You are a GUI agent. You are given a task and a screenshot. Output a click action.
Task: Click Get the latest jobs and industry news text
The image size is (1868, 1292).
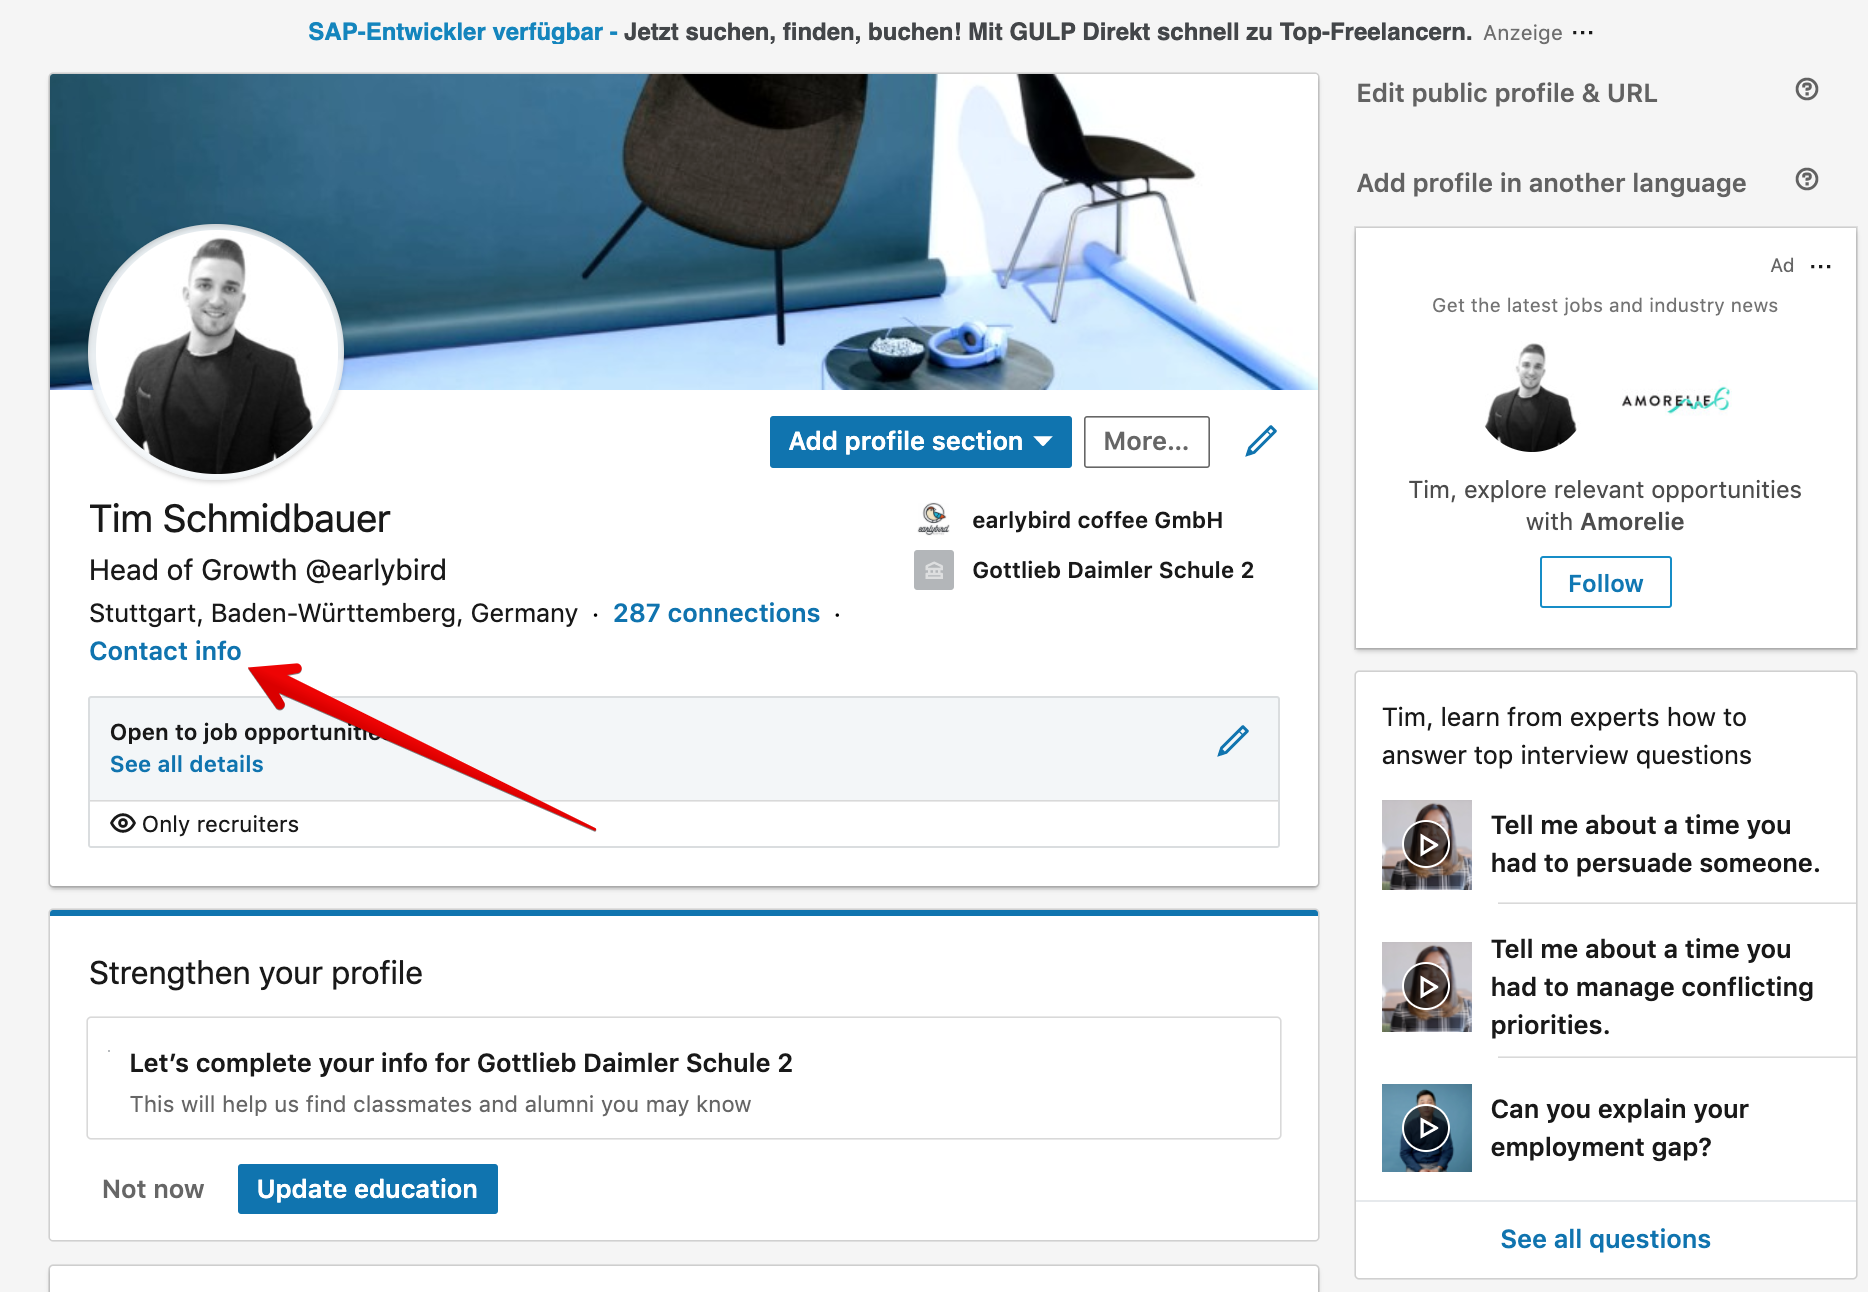coord(1604,305)
